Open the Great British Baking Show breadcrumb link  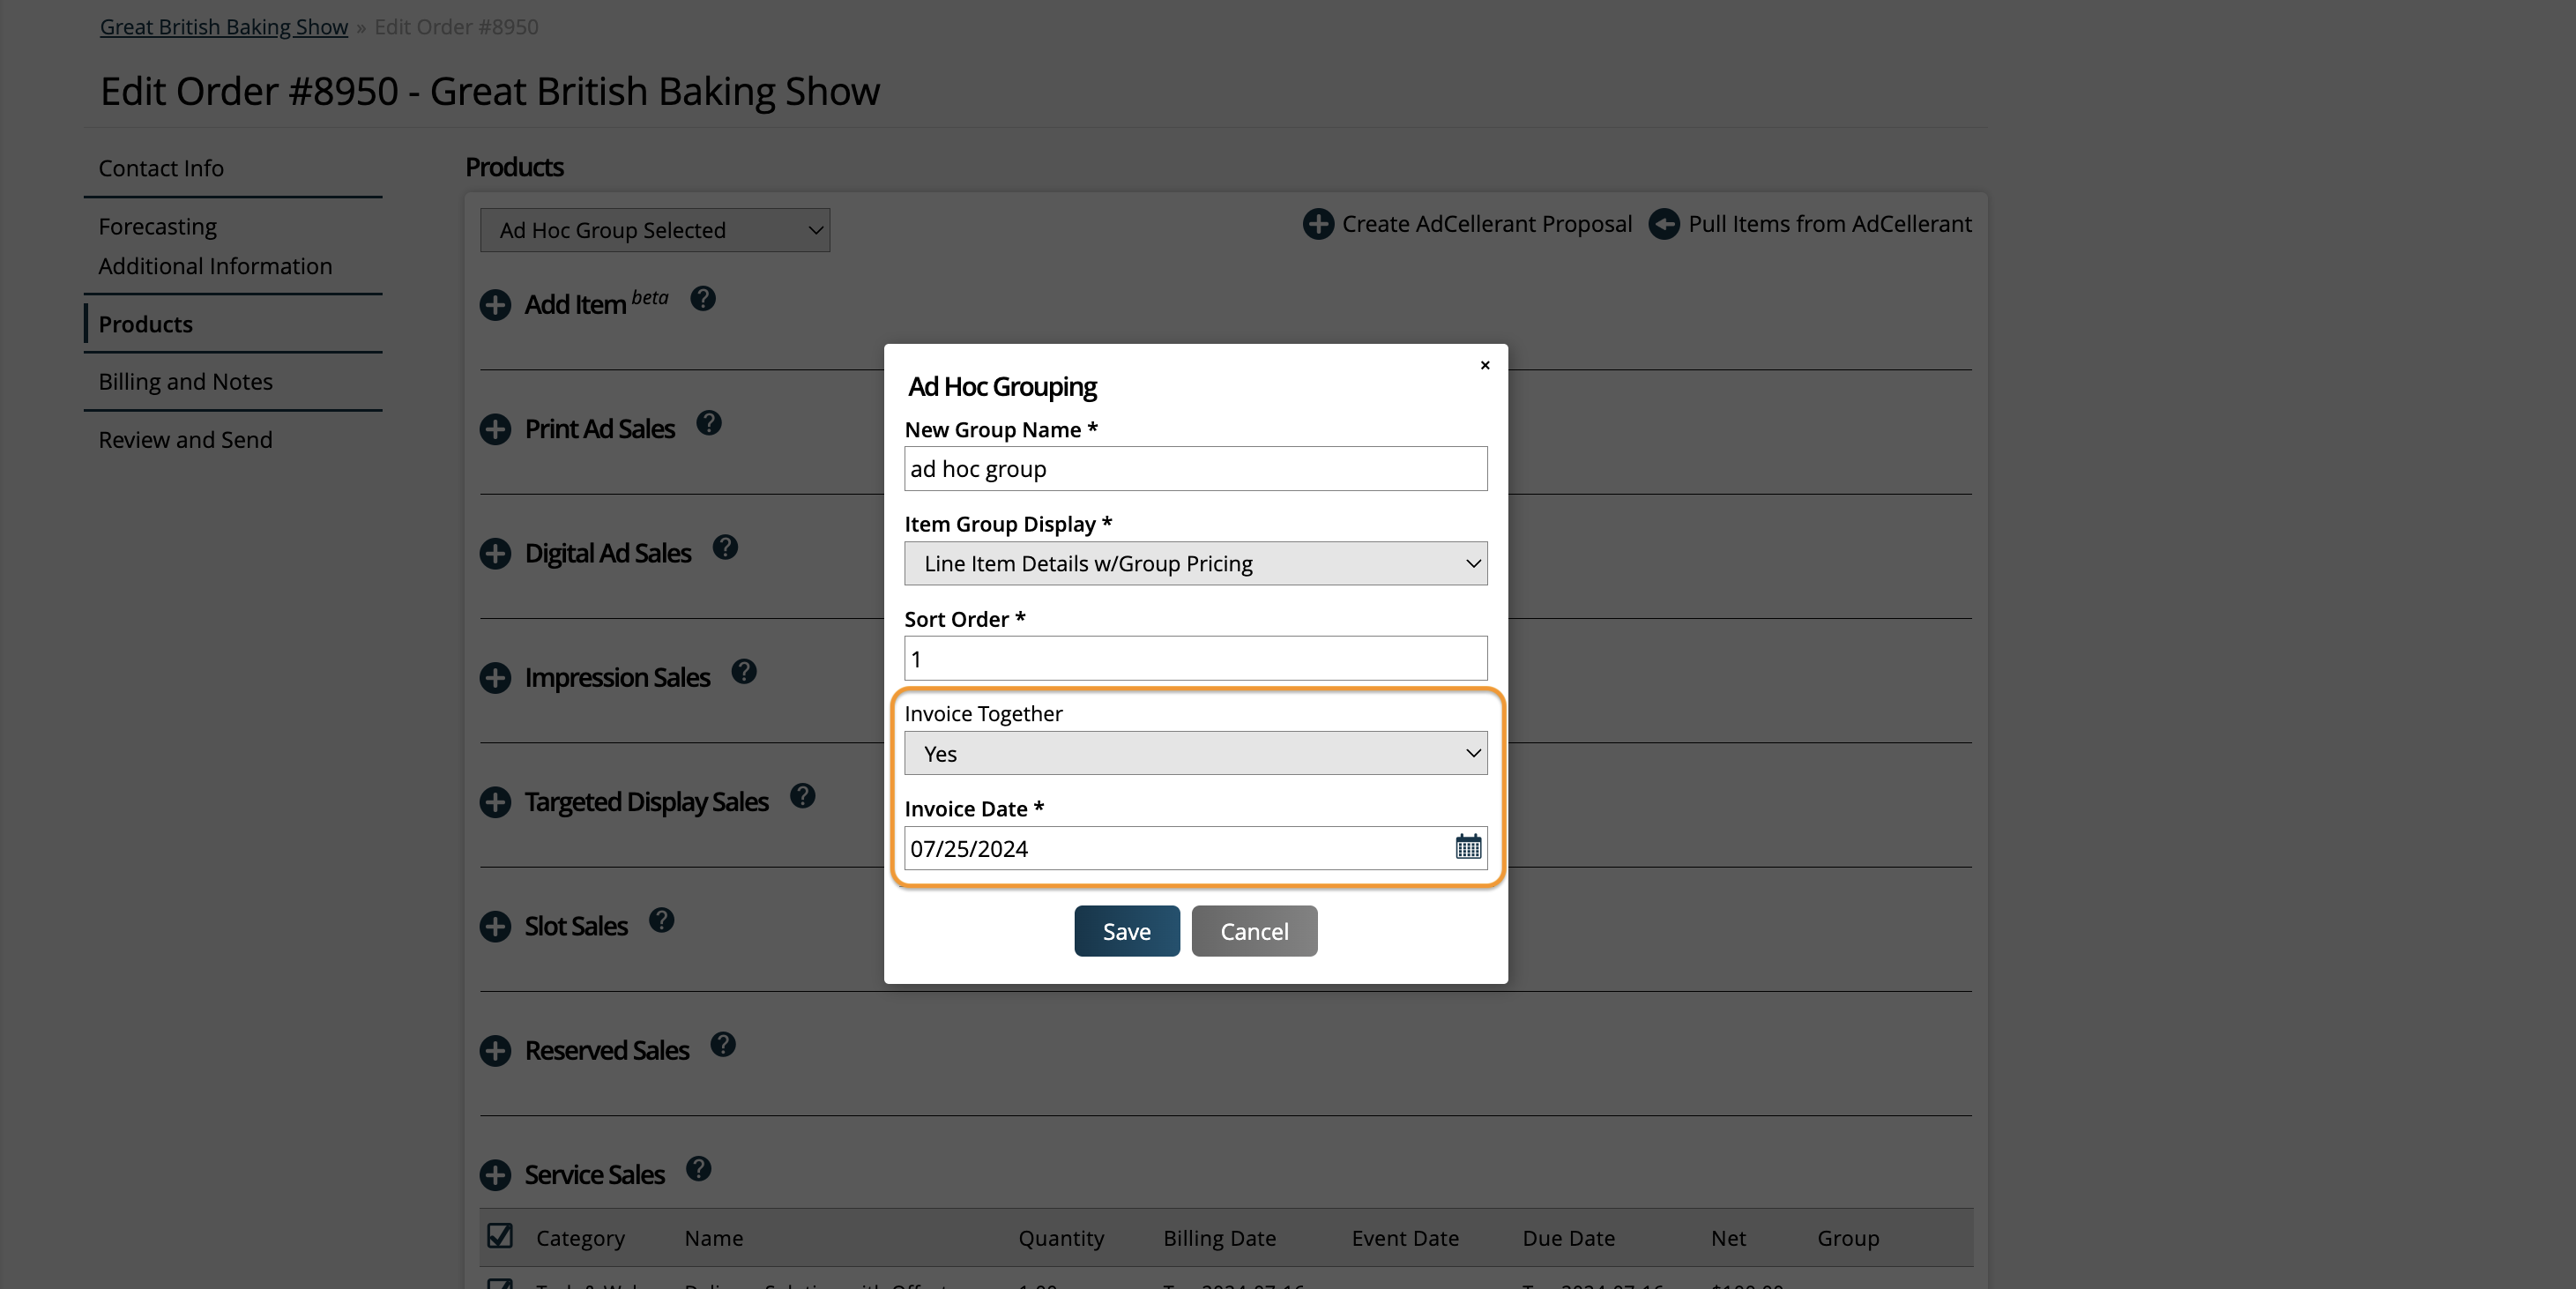pyautogui.click(x=223, y=26)
